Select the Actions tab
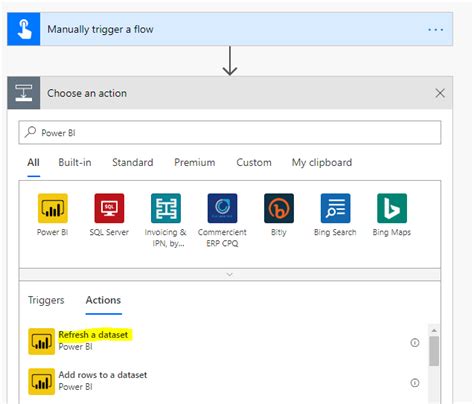474x404 pixels. (103, 300)
